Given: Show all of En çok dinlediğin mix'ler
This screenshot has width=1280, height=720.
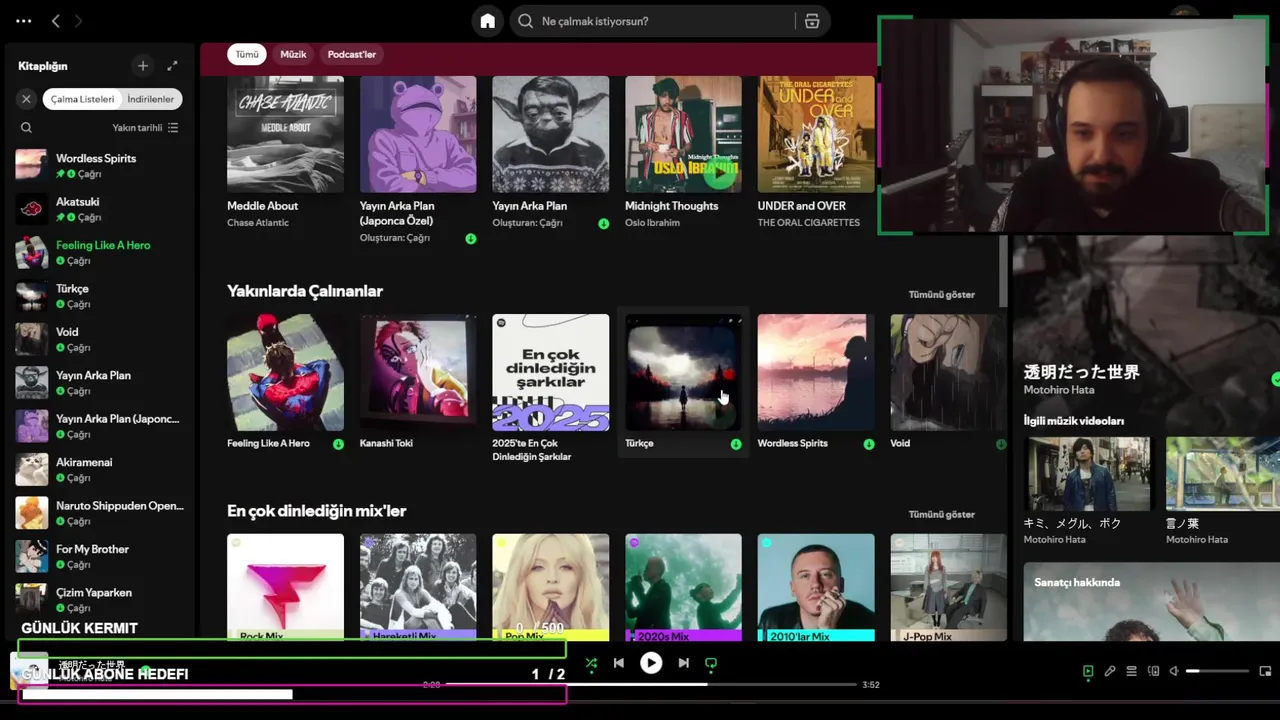Looking at the screenshot, I should click(941, 515).
